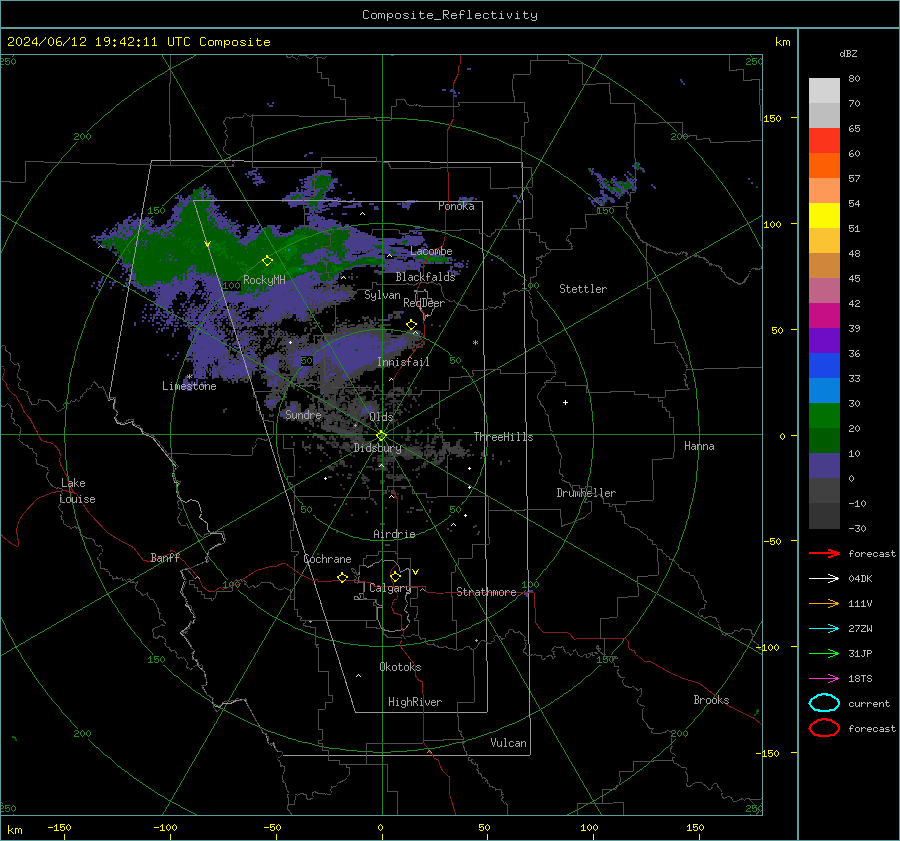The width and height of the screenshot is (900, 841).
Task: Click the Brooks town label
Action: point(711,700)
